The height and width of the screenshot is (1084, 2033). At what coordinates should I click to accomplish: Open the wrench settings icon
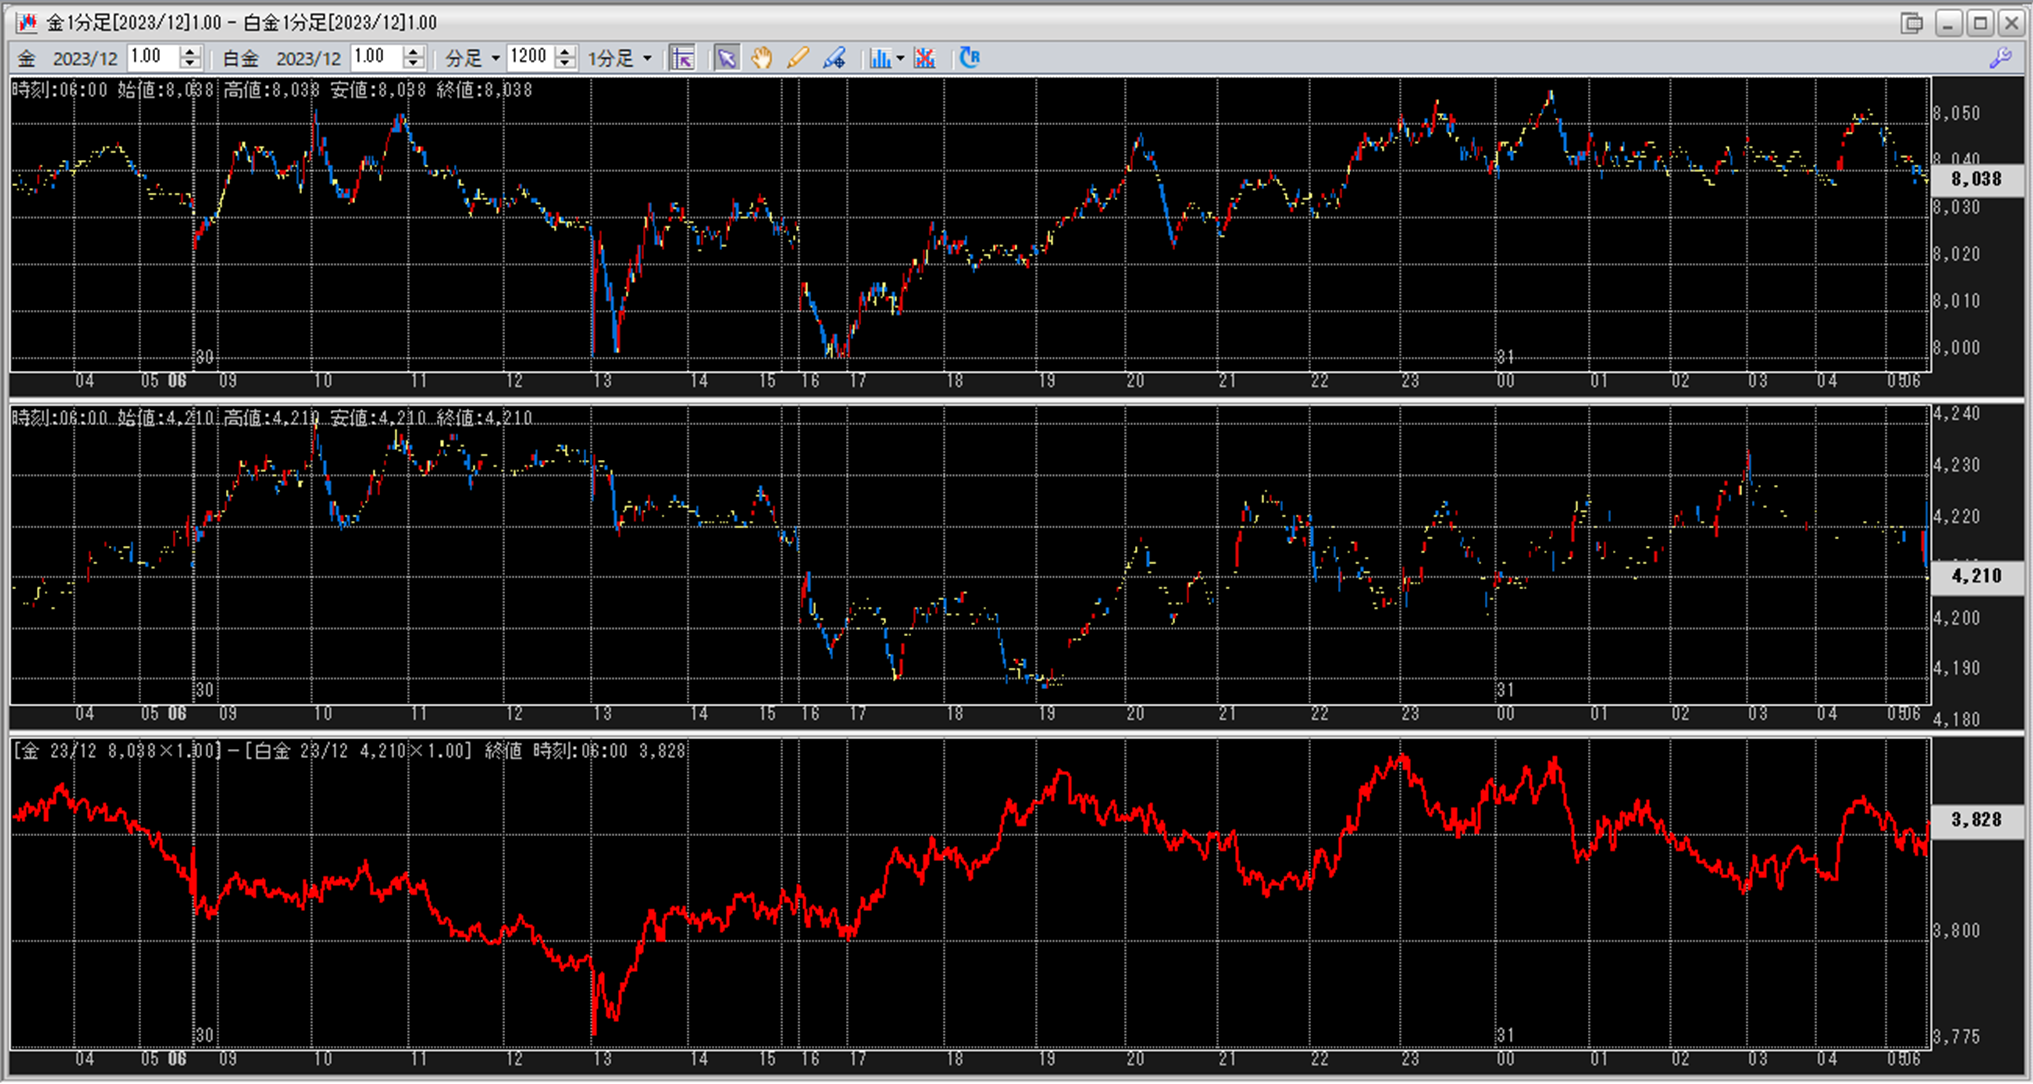pyautogui.click(x=2000, y=58)
